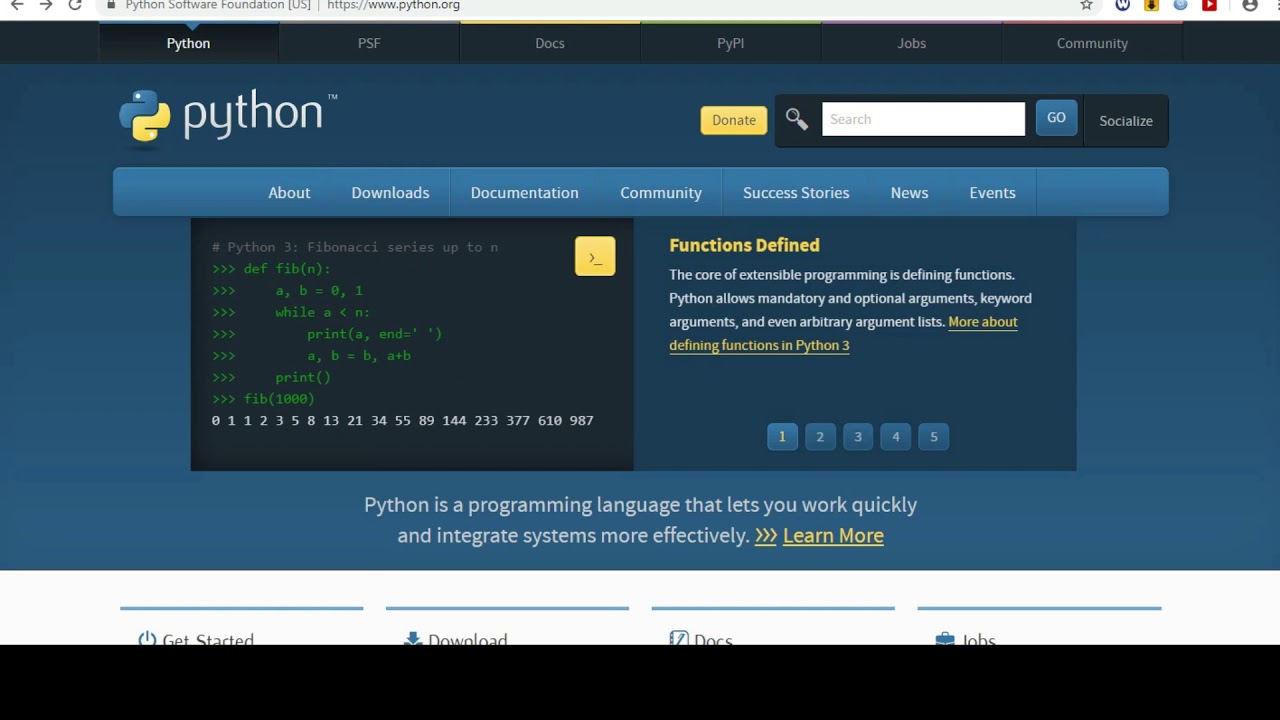
Task: Click the Learn More link
Action: pos(833,536)
